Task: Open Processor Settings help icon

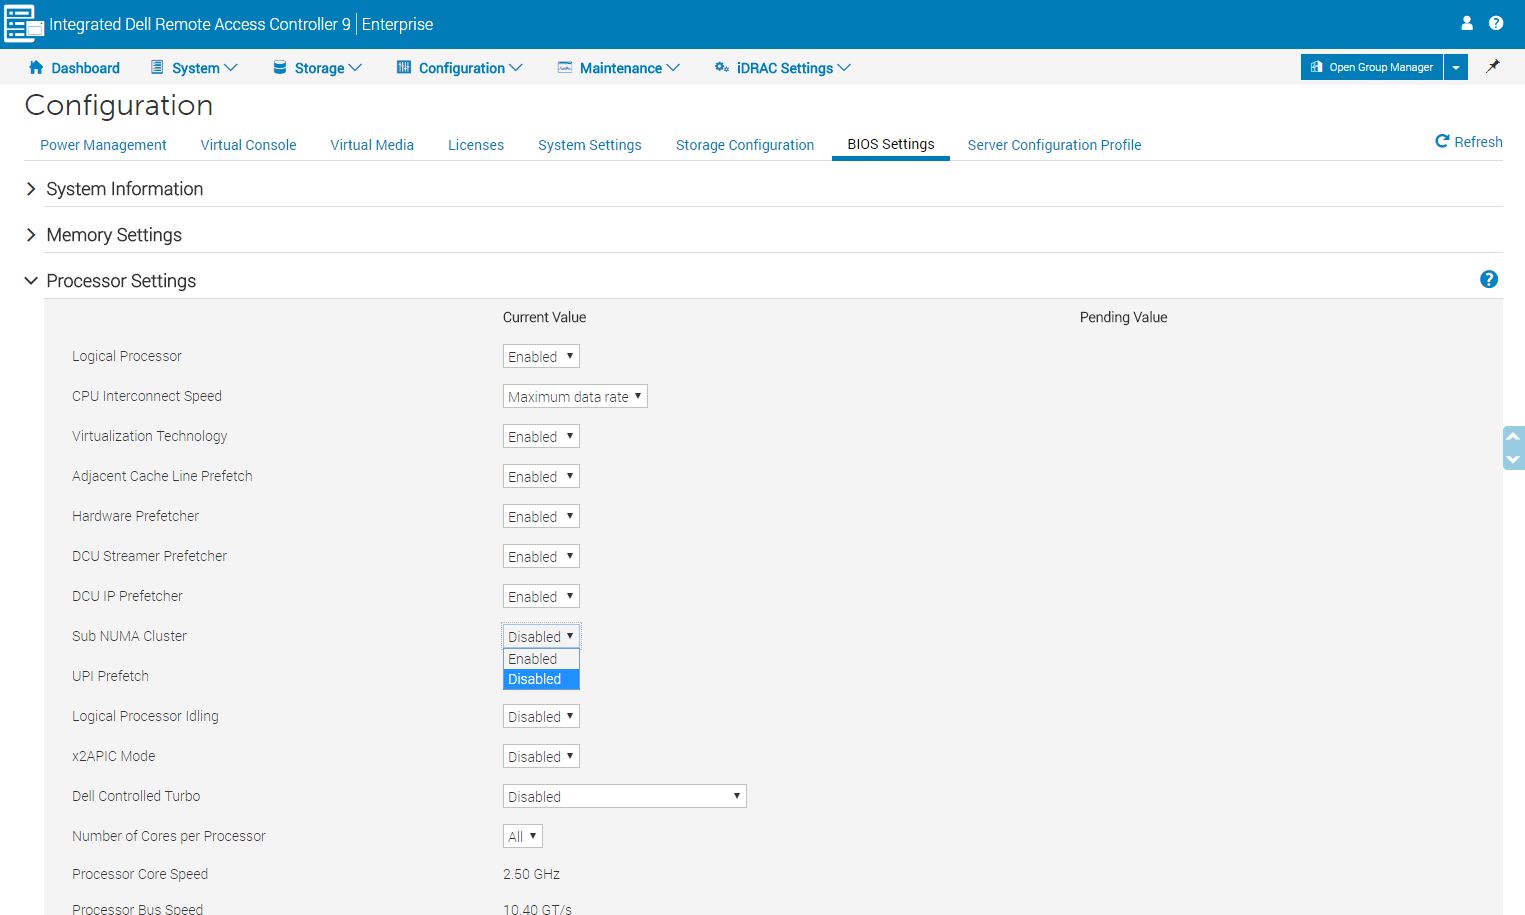Action: click(x=1489, y=280)
